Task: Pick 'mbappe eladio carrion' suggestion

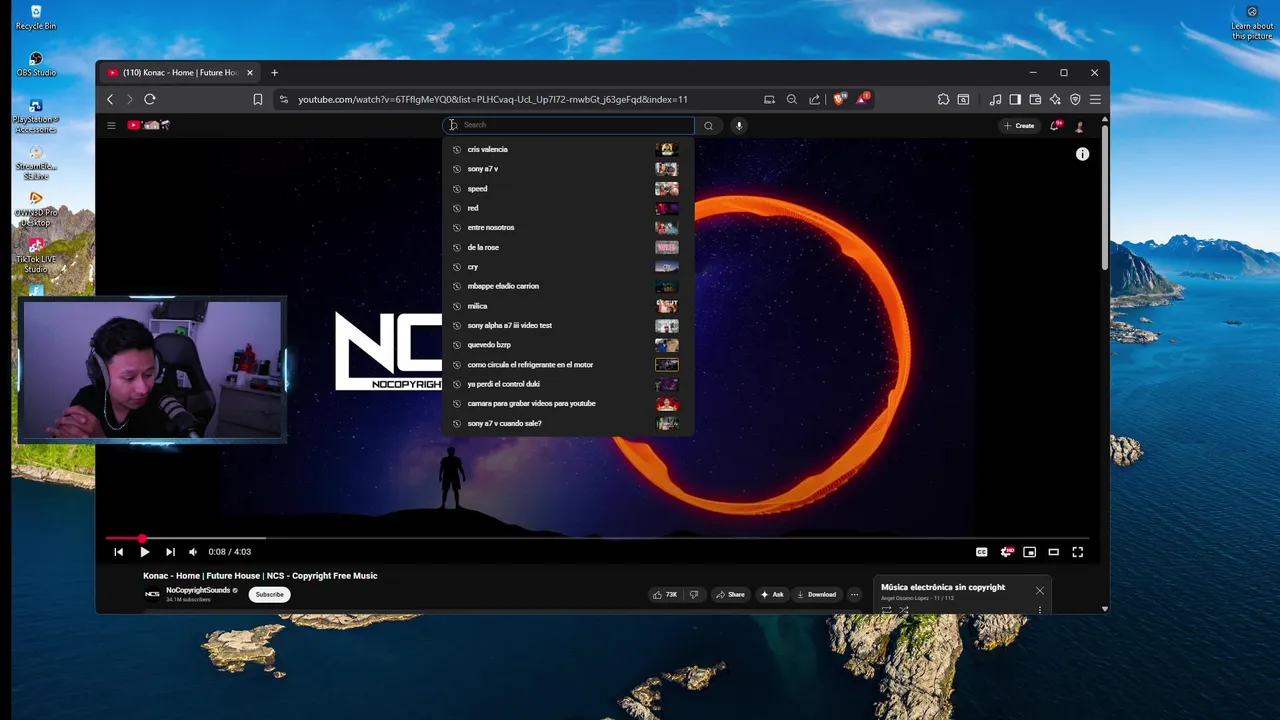Action: [x=568, y=286]
